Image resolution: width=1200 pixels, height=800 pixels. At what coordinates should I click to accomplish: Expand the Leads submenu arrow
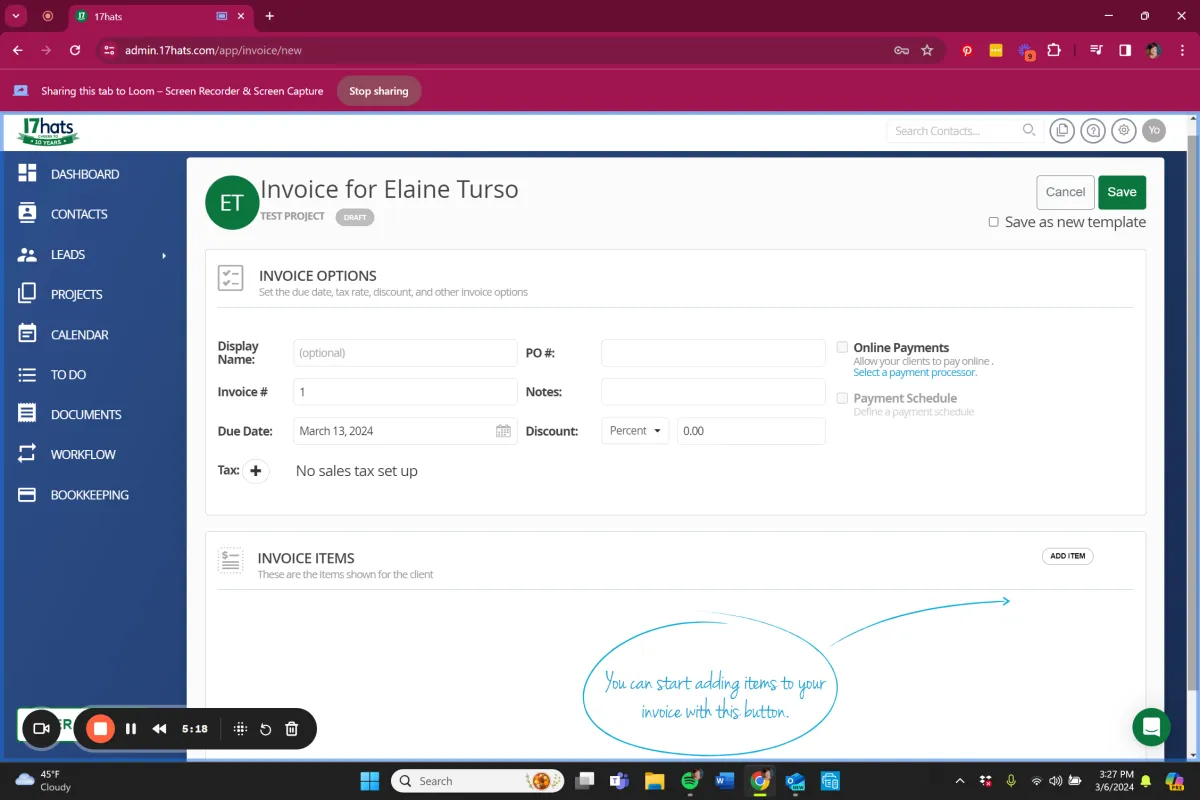164,255
